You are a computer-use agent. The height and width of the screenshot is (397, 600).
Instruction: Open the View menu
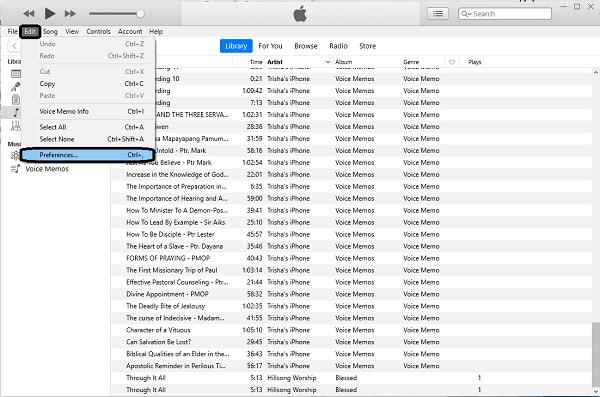pyautogui.click(x=72, y=31)
